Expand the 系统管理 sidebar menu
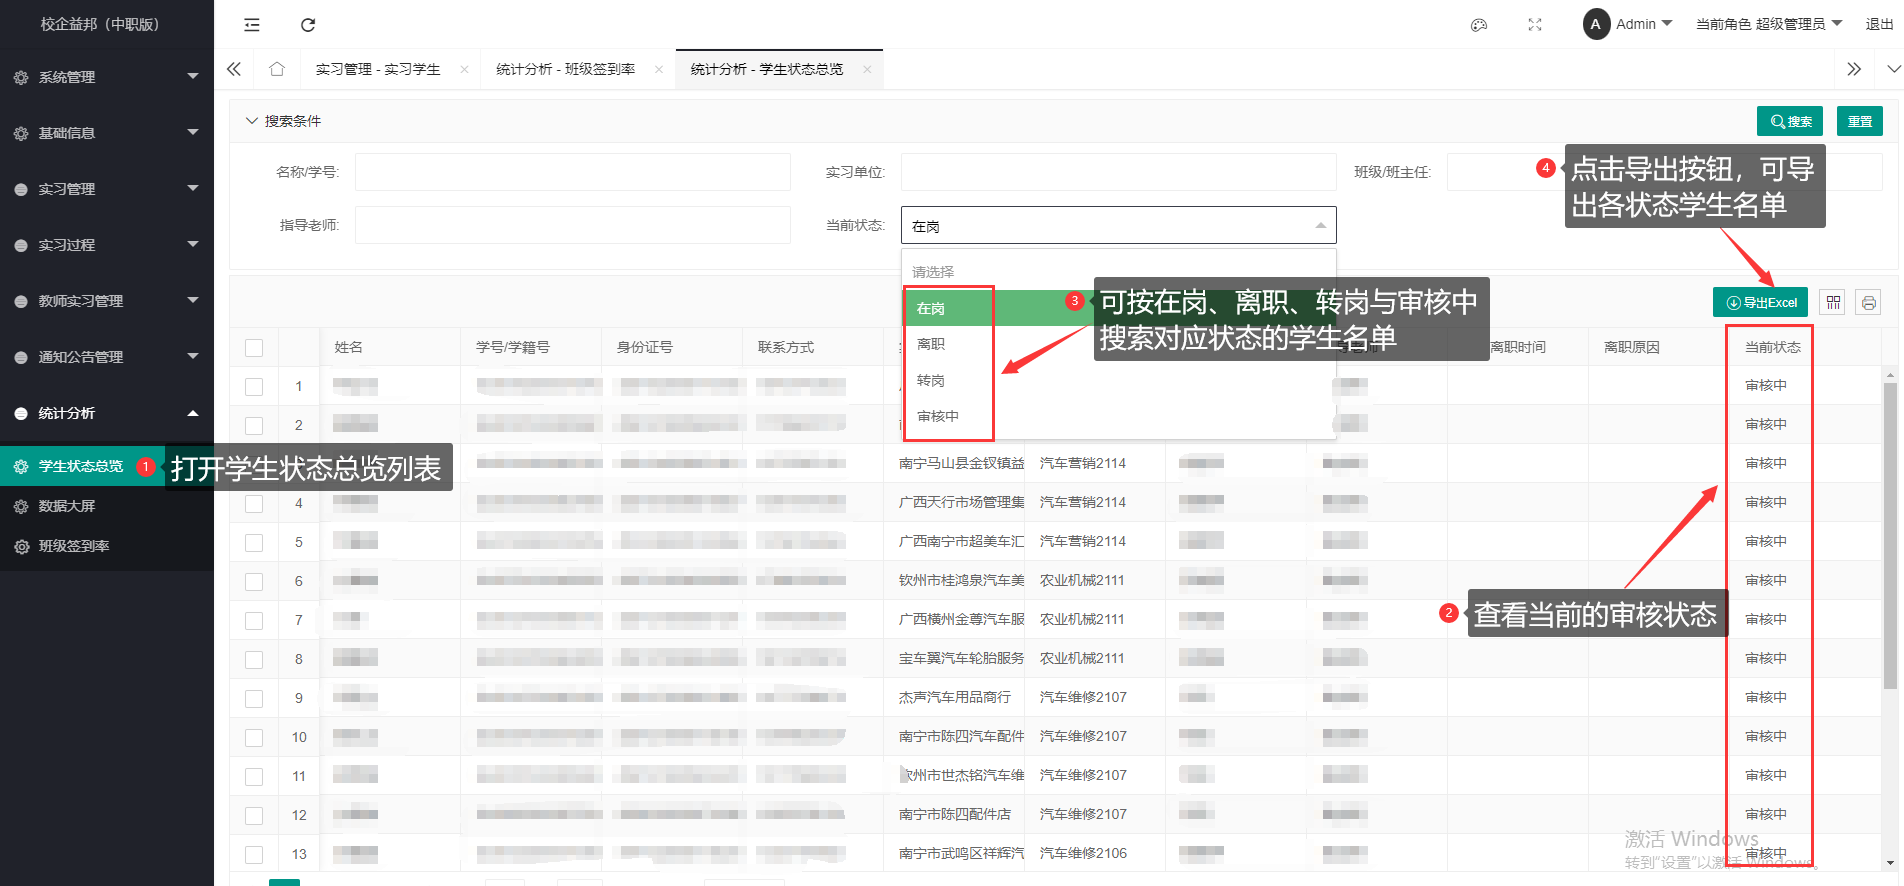The width and height of the screenshot is (1904, 886). pyautogui.click(x=106, y=77)
